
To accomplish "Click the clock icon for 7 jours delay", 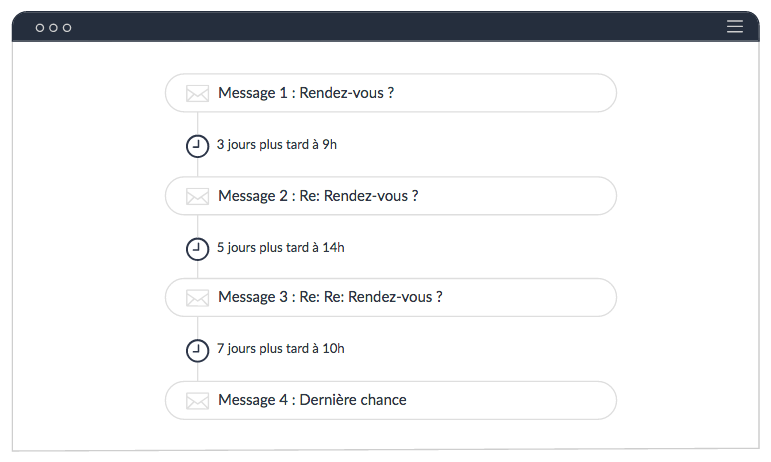I will (198, 350).
